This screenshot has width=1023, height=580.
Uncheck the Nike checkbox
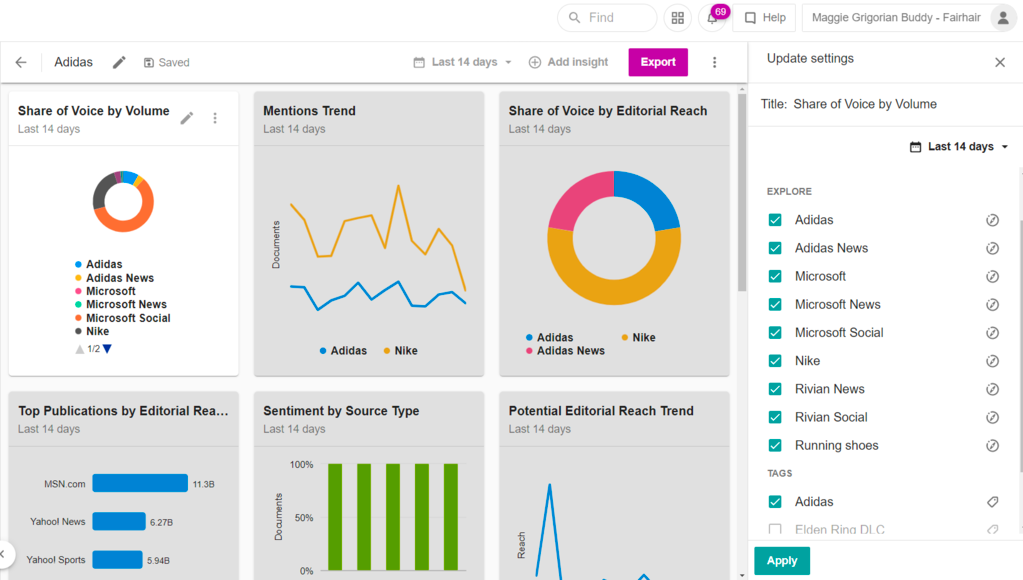click(775, 361)
